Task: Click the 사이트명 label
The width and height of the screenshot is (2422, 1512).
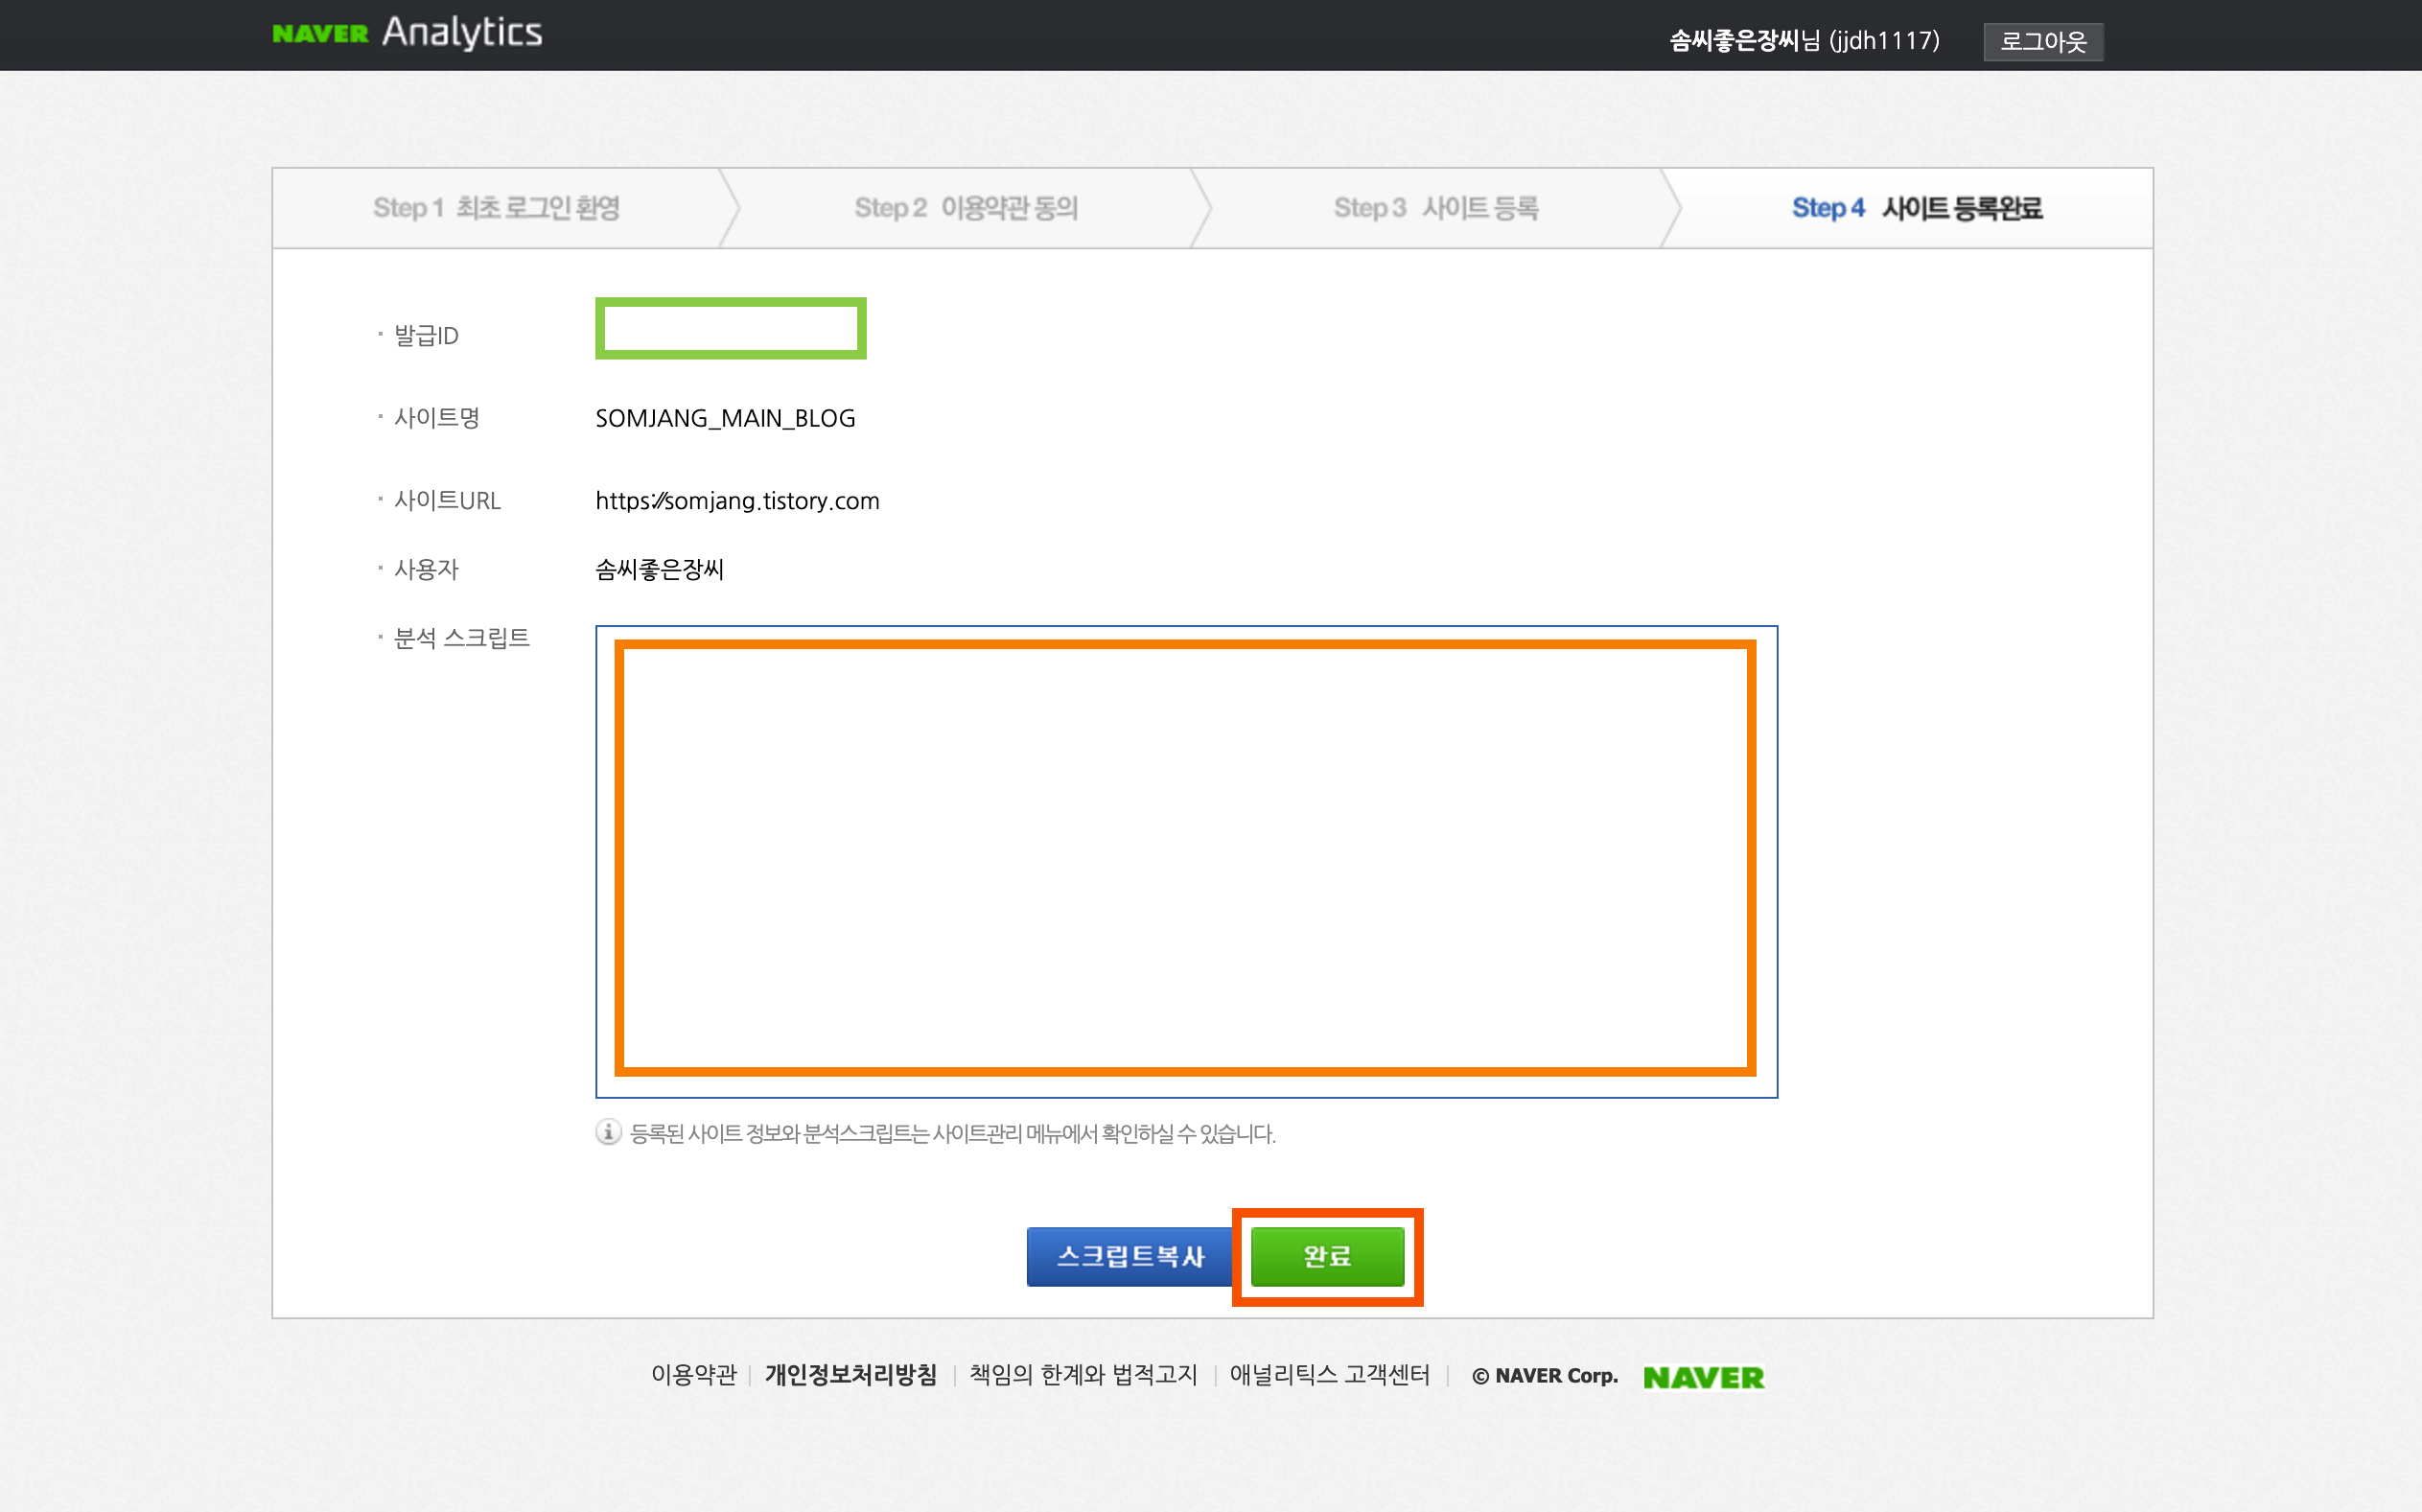Action: [x=437, y=418]
